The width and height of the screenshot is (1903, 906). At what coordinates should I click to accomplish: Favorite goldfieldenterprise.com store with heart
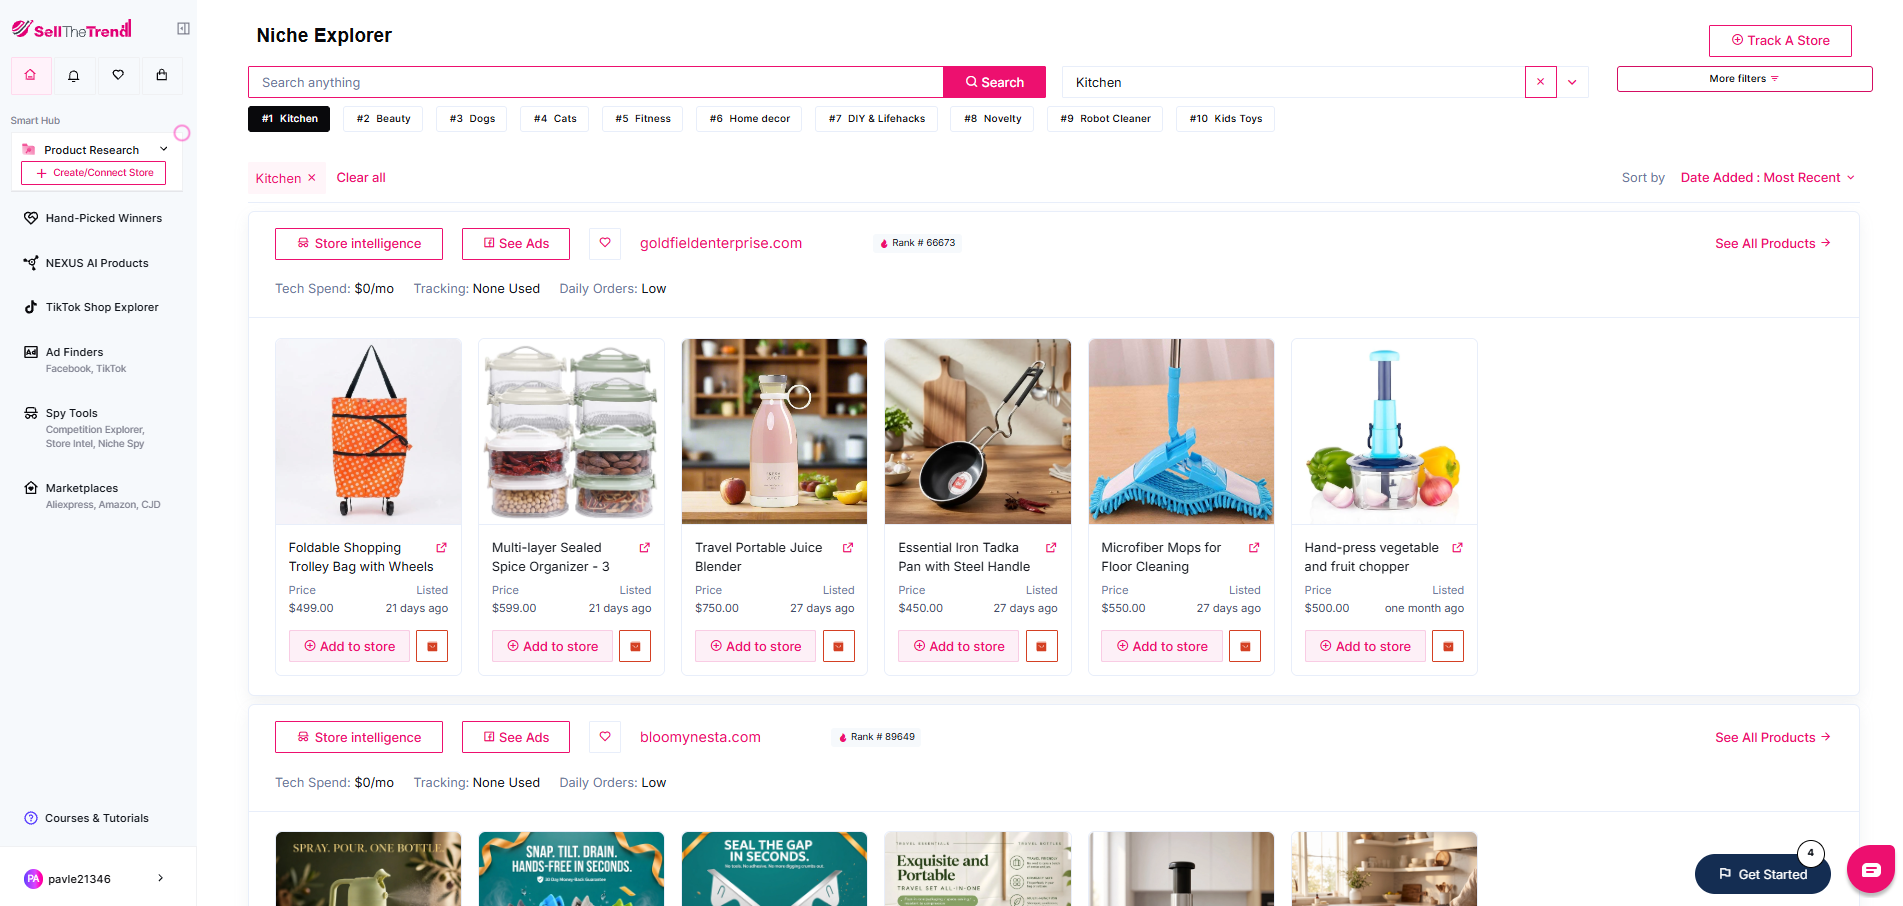(605, 243)
